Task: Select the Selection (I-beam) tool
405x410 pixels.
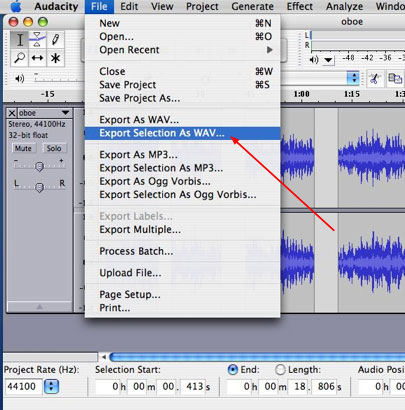Action: 20,40
